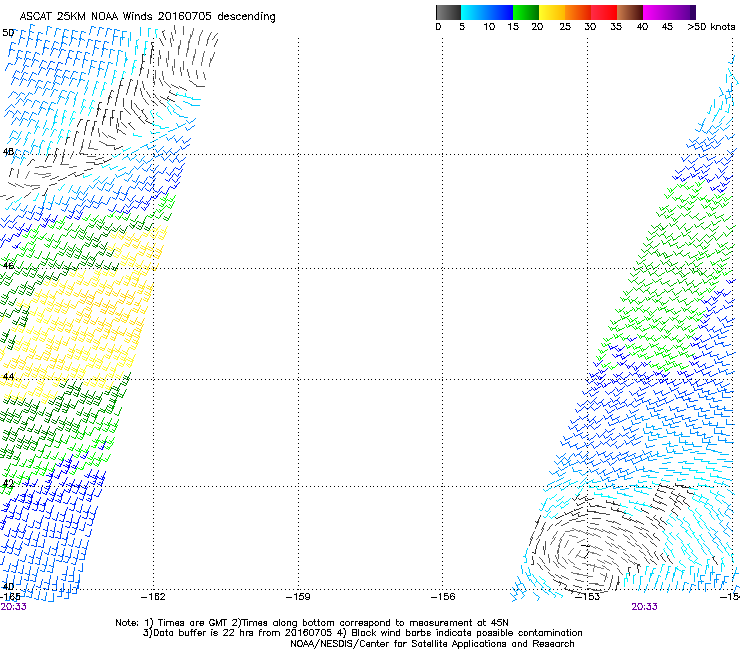This screenshot has width=740, height=650.
Task: Click the blue 5-15 knots legend segment
Action: pyautogui.click(x=487, y=12)
